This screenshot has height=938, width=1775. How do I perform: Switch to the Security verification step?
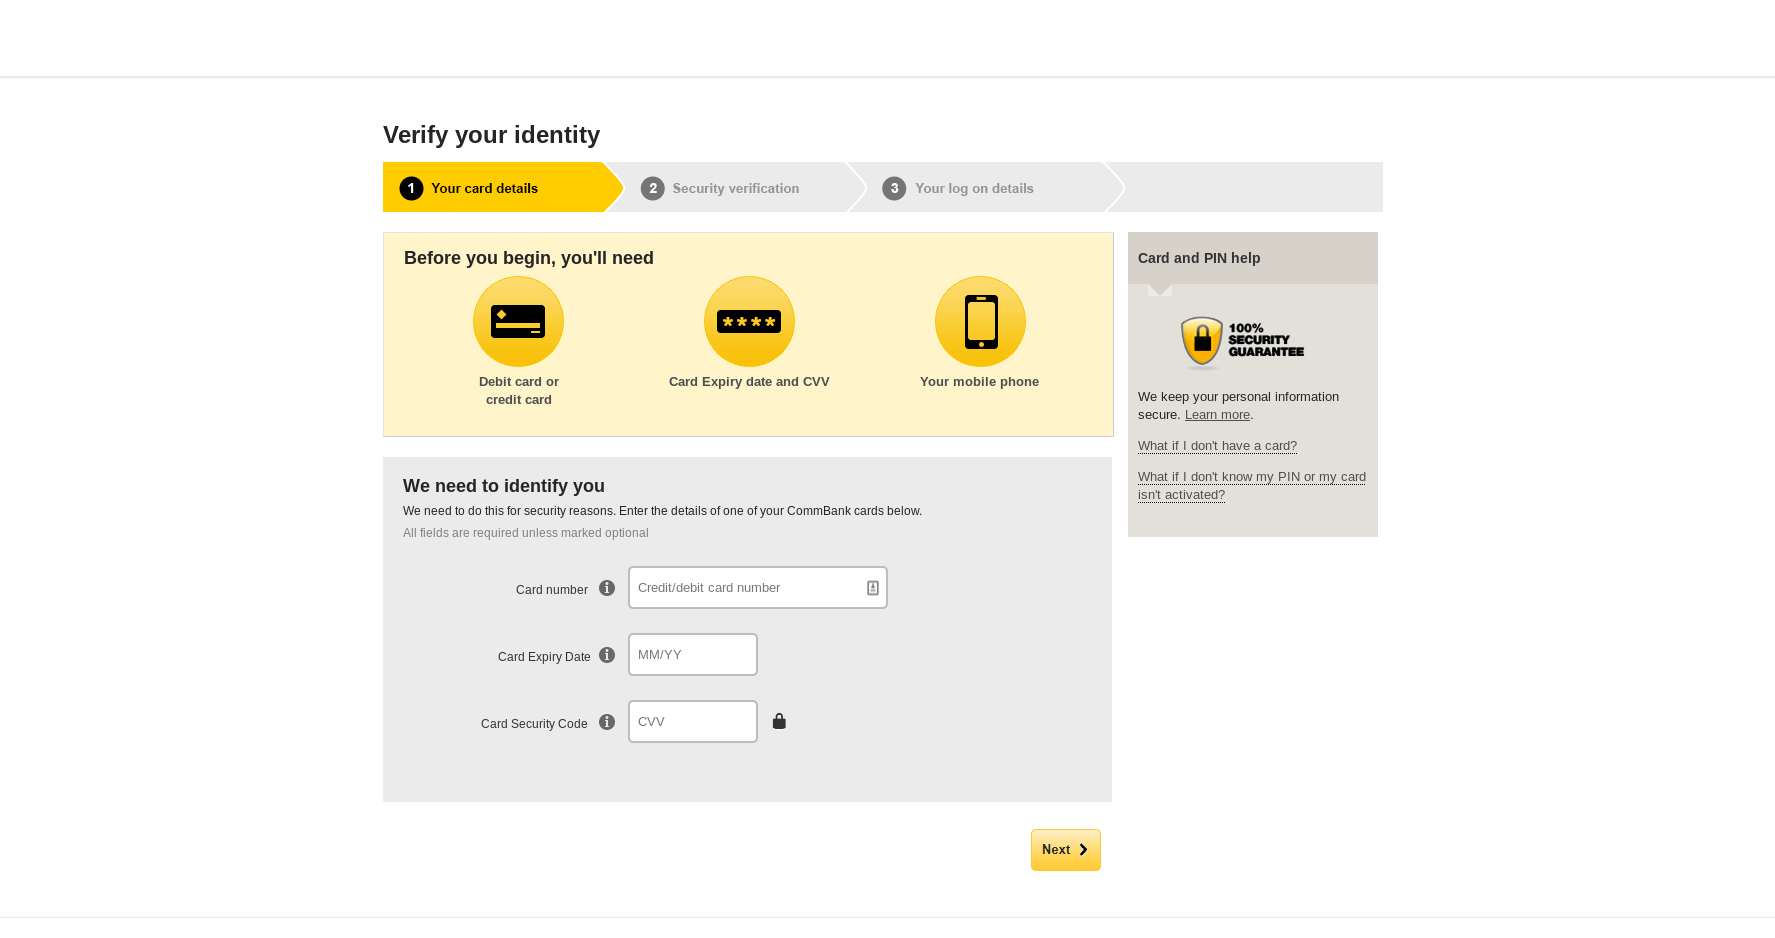(x=736, y=188)
